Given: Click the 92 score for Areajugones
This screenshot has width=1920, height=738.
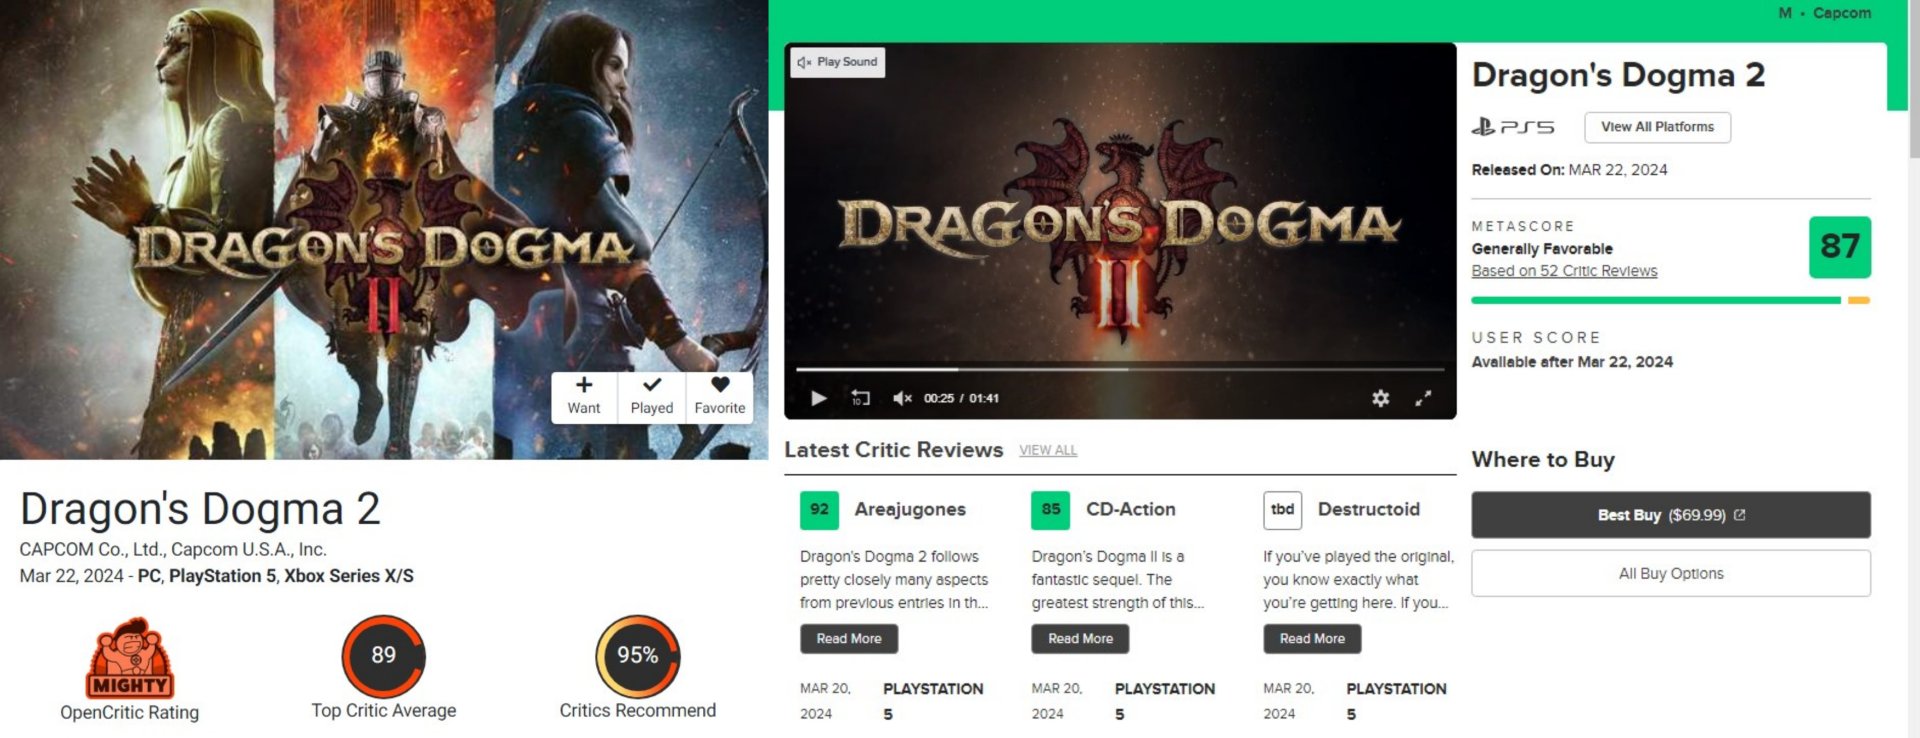Looking at the screenshot, I should pos(819,510).
